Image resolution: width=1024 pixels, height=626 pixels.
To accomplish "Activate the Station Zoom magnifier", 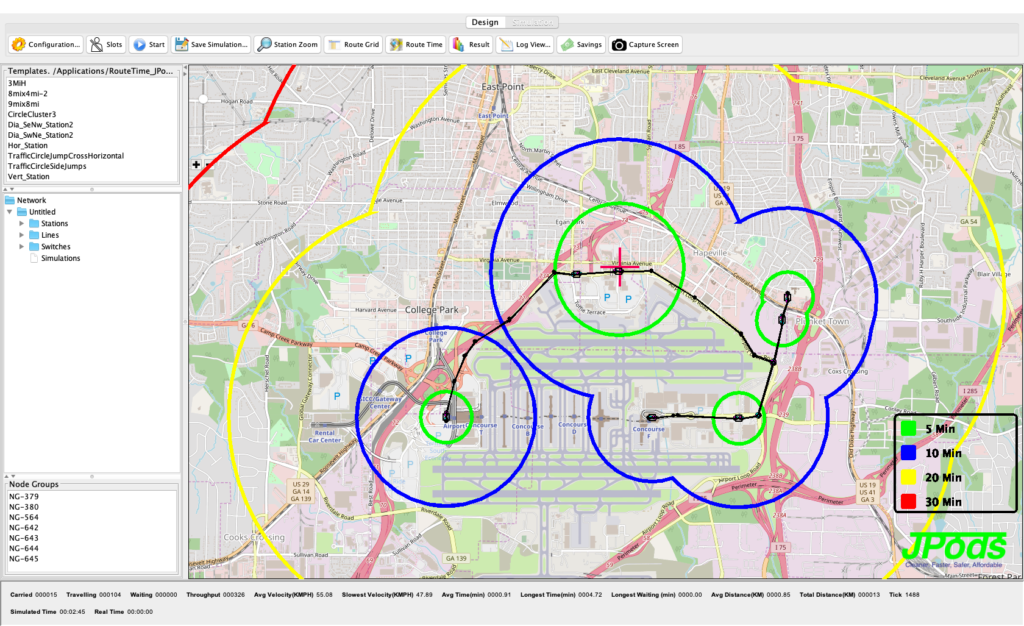I will [288, 44].
